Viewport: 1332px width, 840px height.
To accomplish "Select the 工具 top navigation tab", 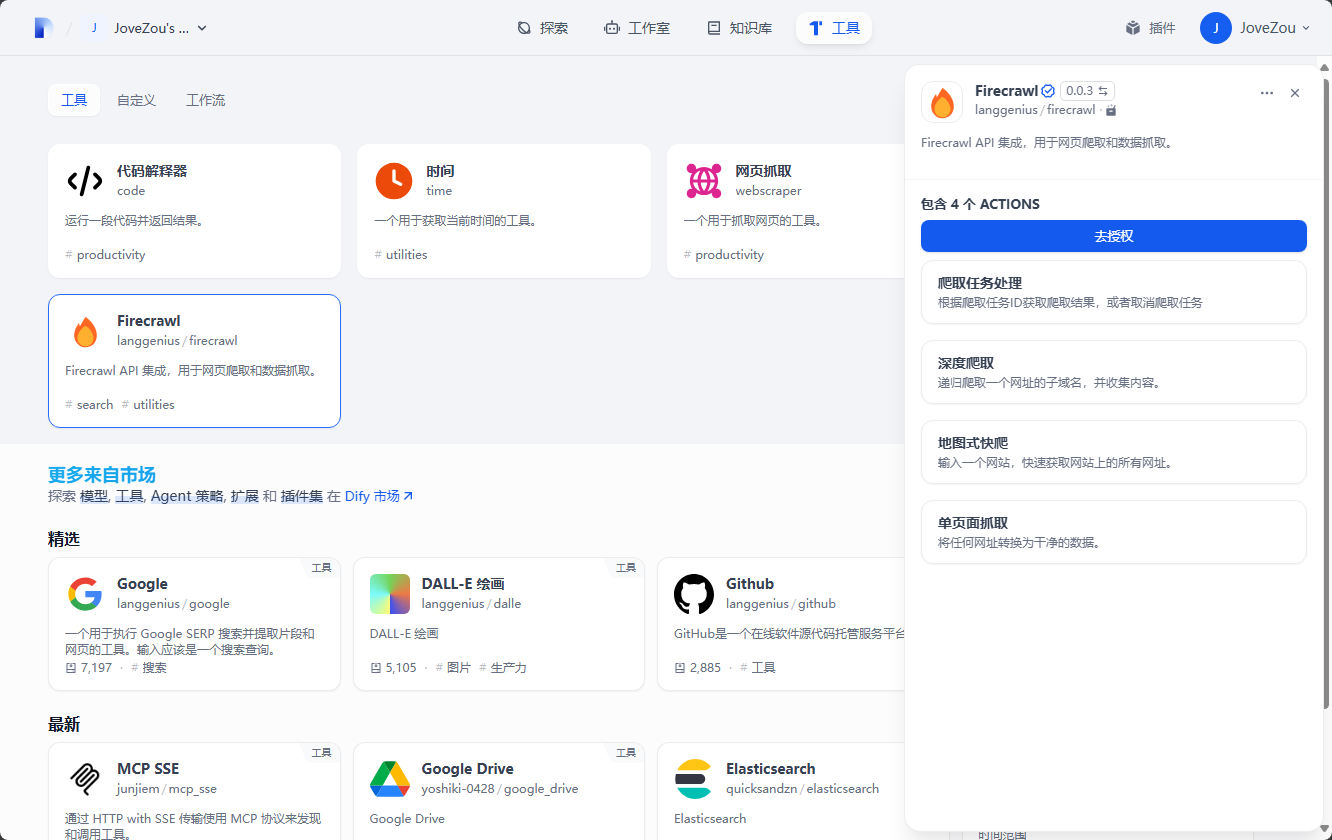I will (834, 28).
